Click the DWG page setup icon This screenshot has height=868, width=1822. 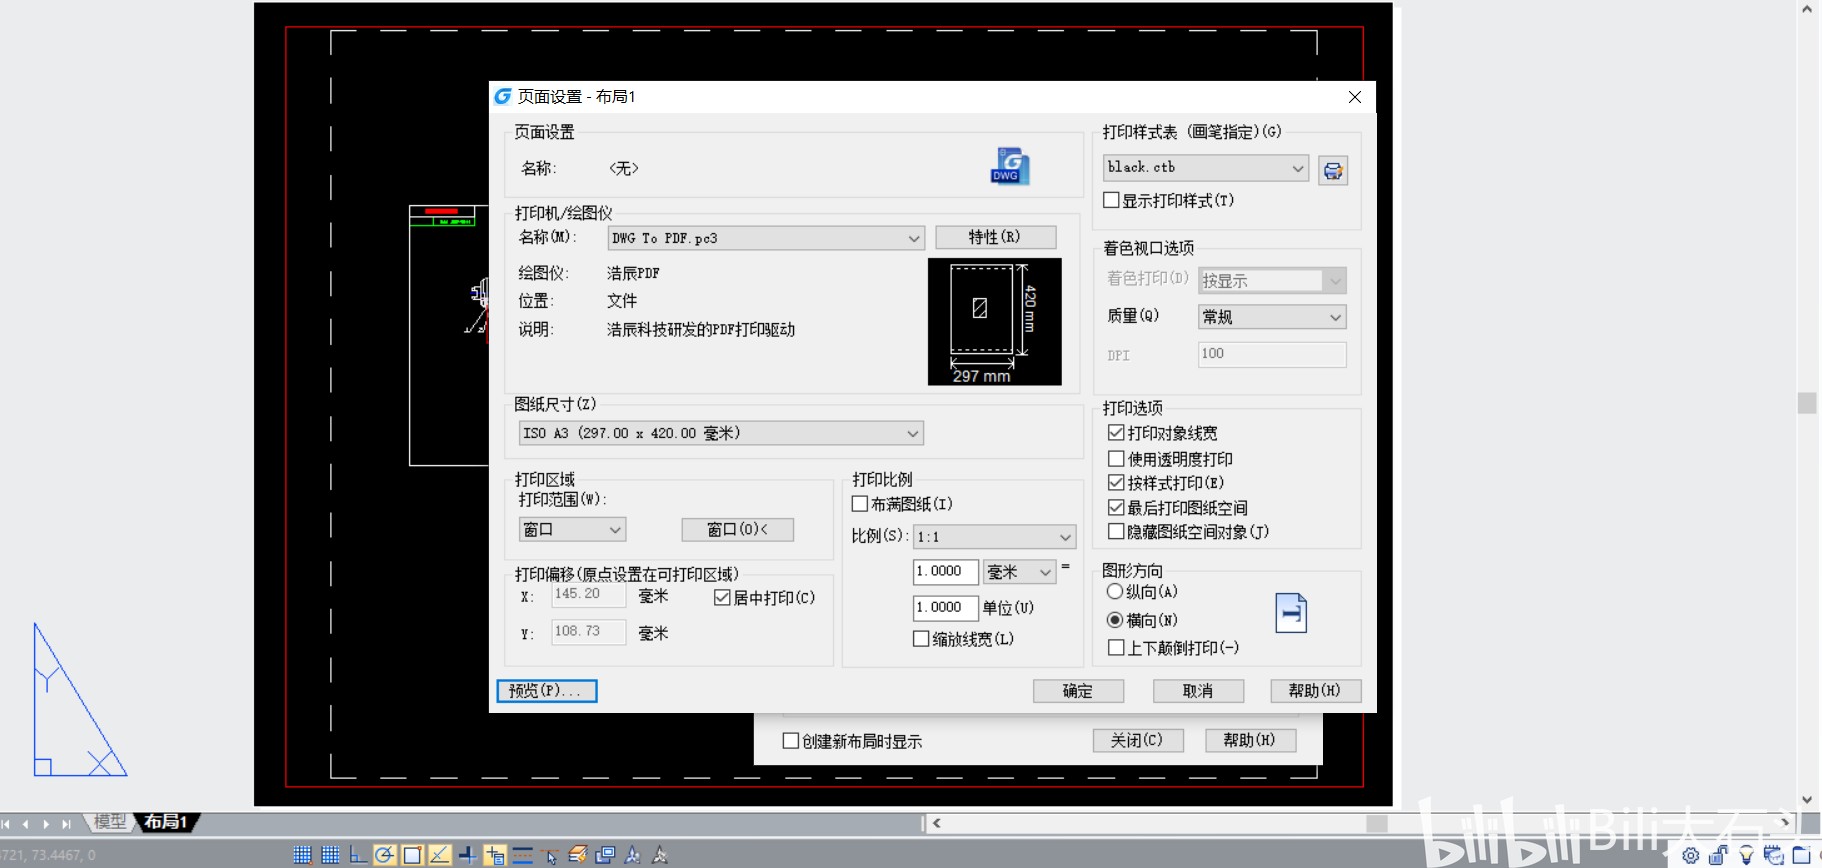click(x=1009, y=166)
